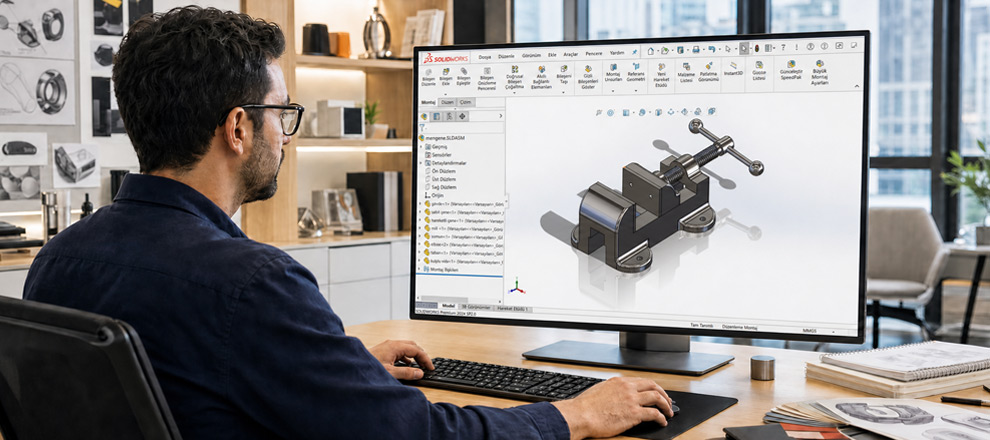Image resolution: width=990 pixels, height=440 pixels.
Task: Click the tree filter input field
Action: pos(464,128)
